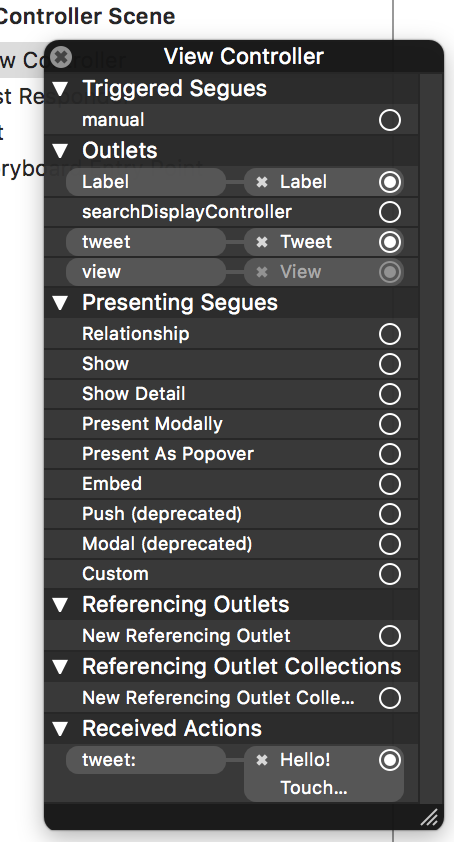Collapse the Triggered Segues section
Image resolution: width=454 pixels, height=842 pixels.
61,89
